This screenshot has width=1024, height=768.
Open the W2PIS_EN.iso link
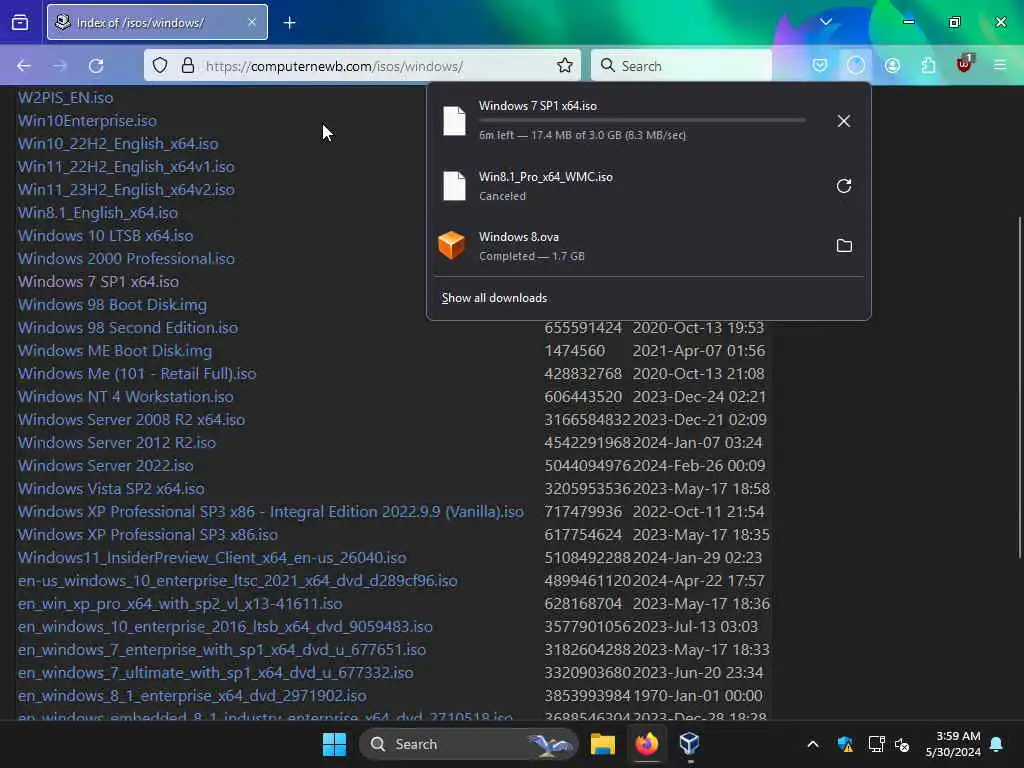(65, 98)
